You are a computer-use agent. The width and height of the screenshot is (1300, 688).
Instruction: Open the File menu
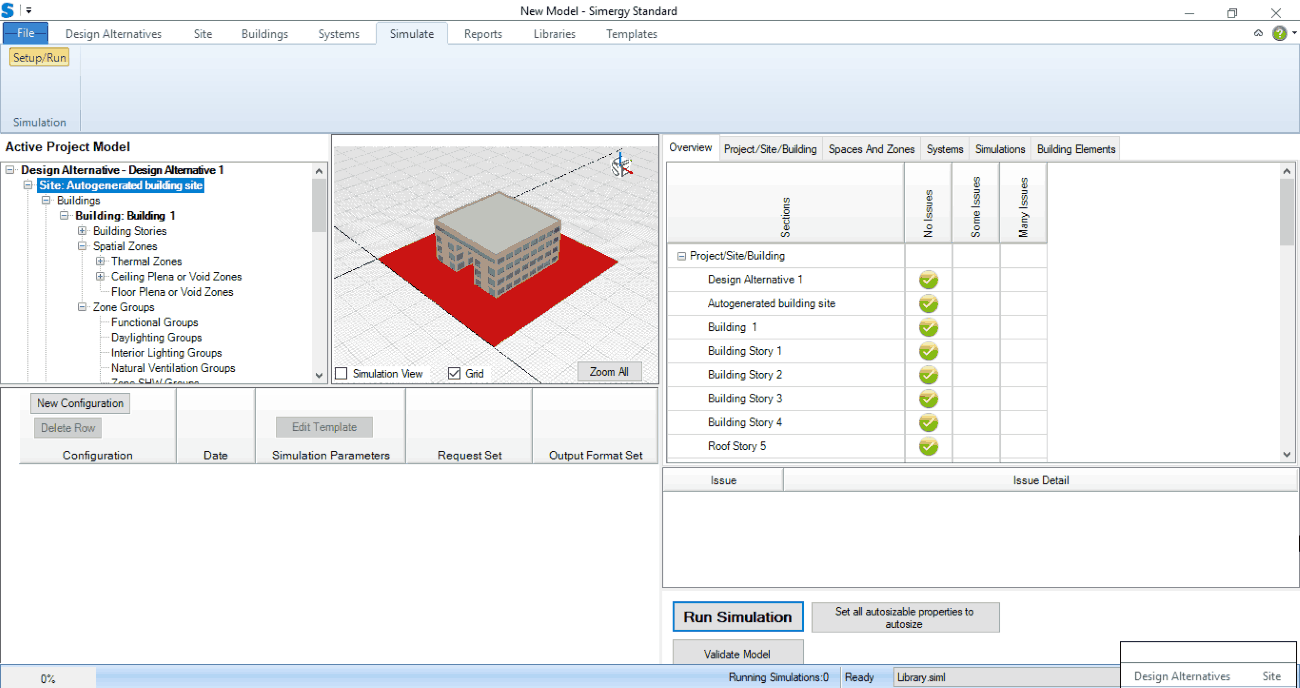click(x=25, y=33)
